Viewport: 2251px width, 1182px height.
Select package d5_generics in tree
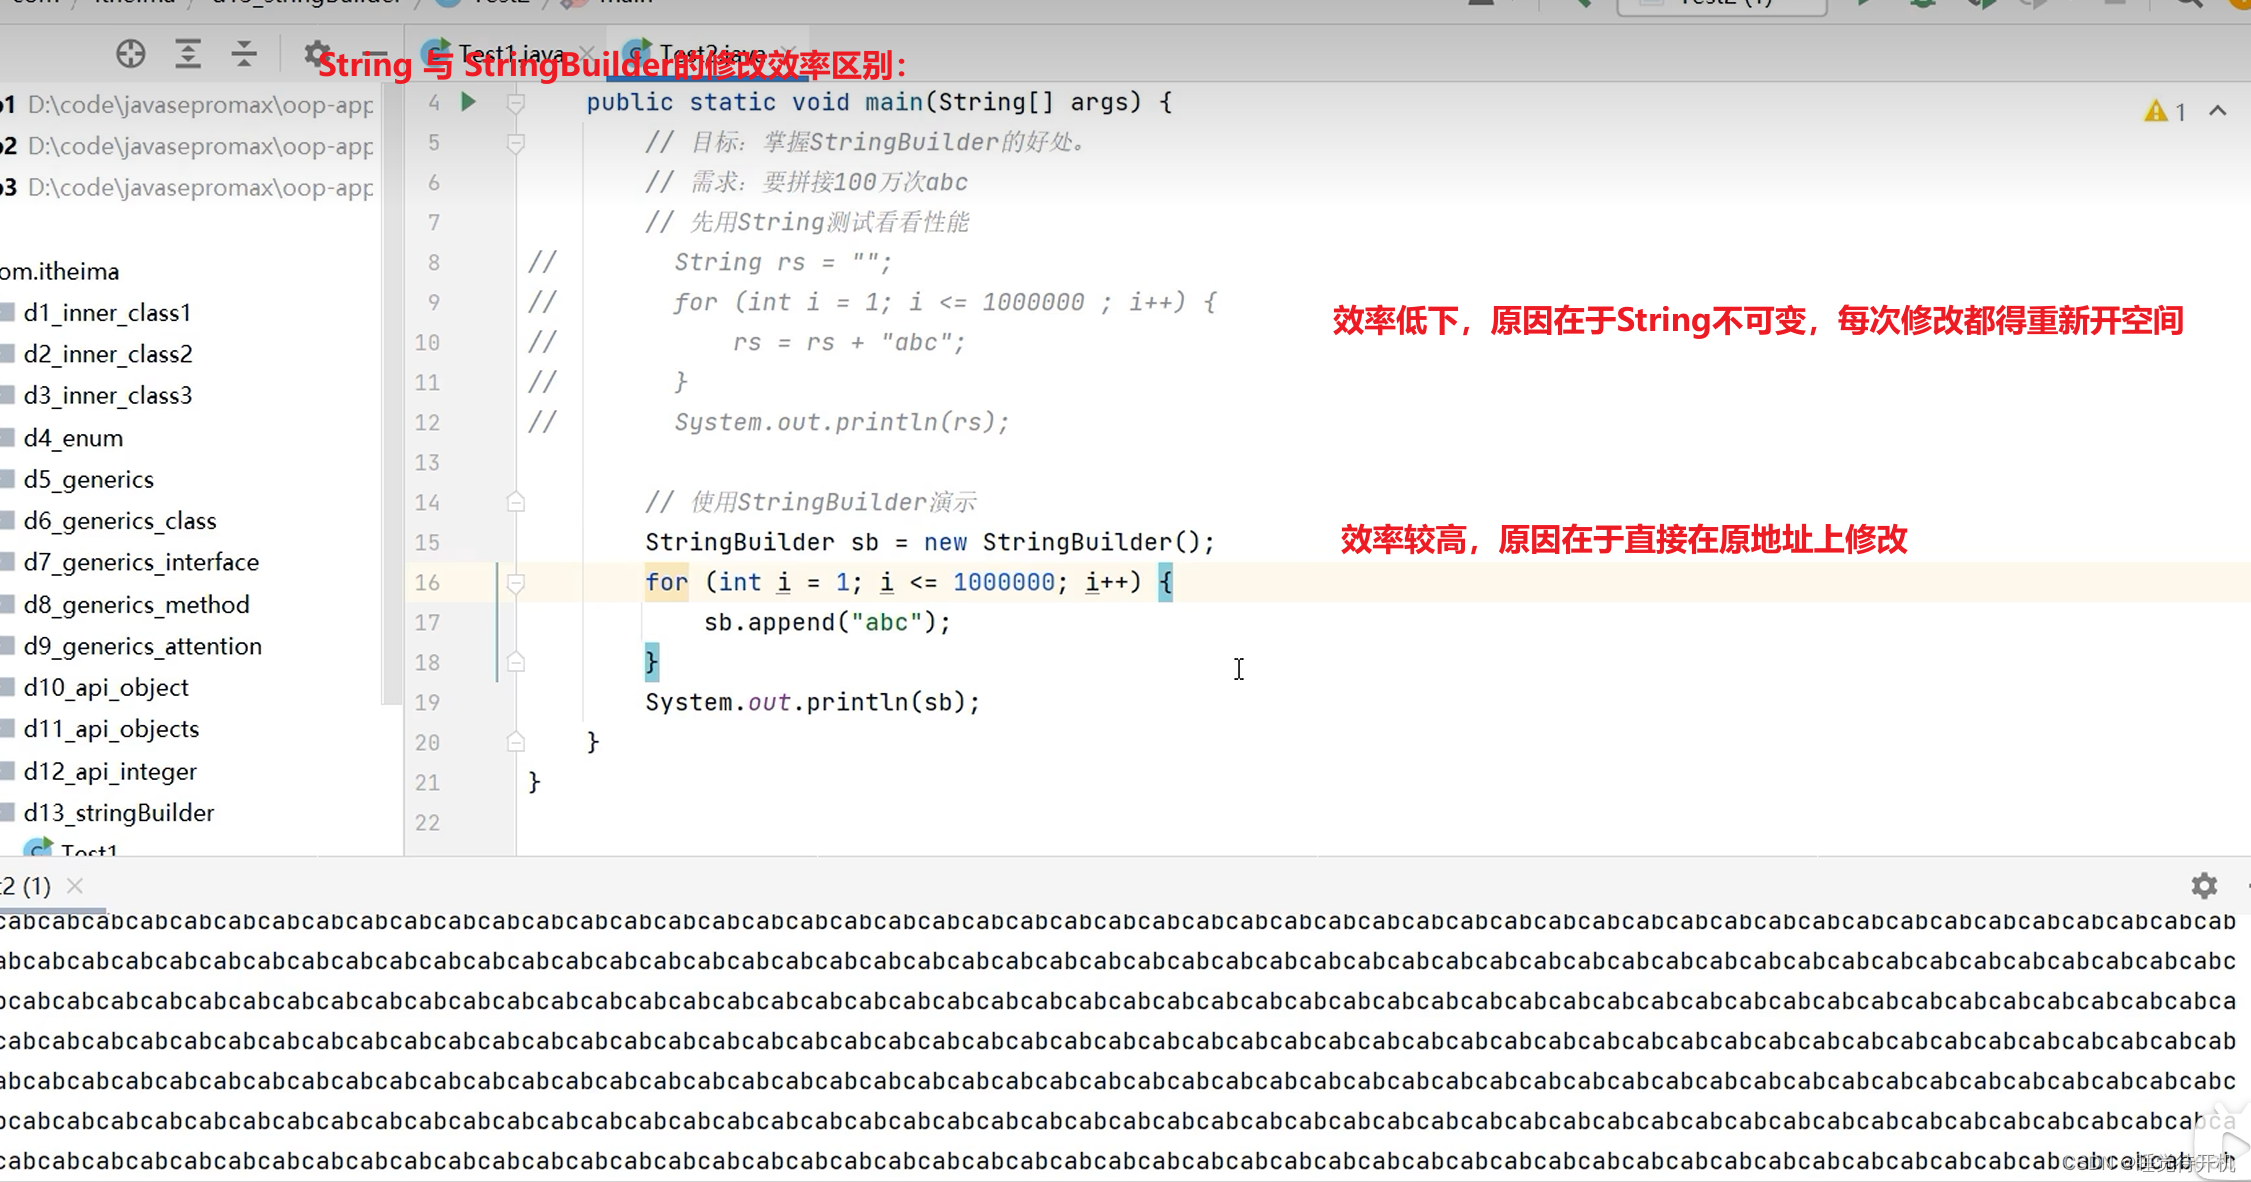pyautogui.click(x=89, y=480)
